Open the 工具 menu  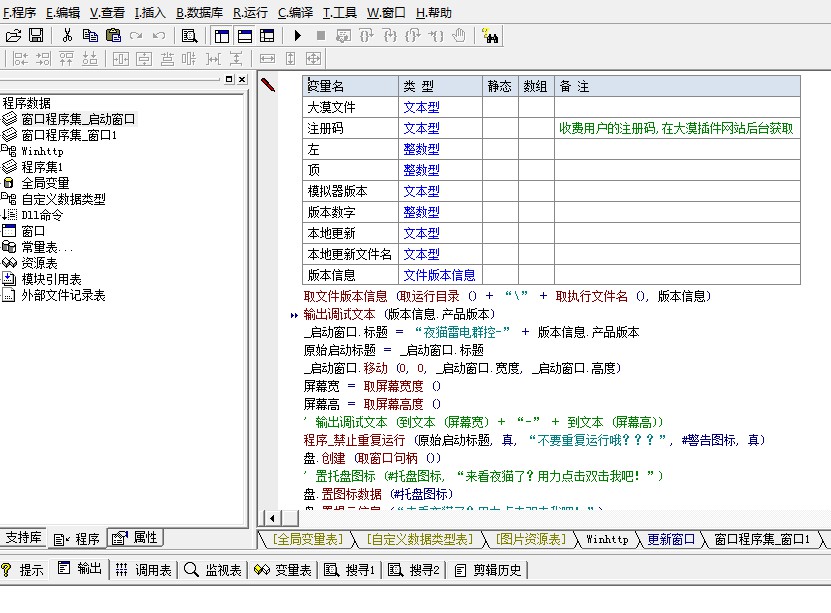pyautogui.click(x=339, y=13)
